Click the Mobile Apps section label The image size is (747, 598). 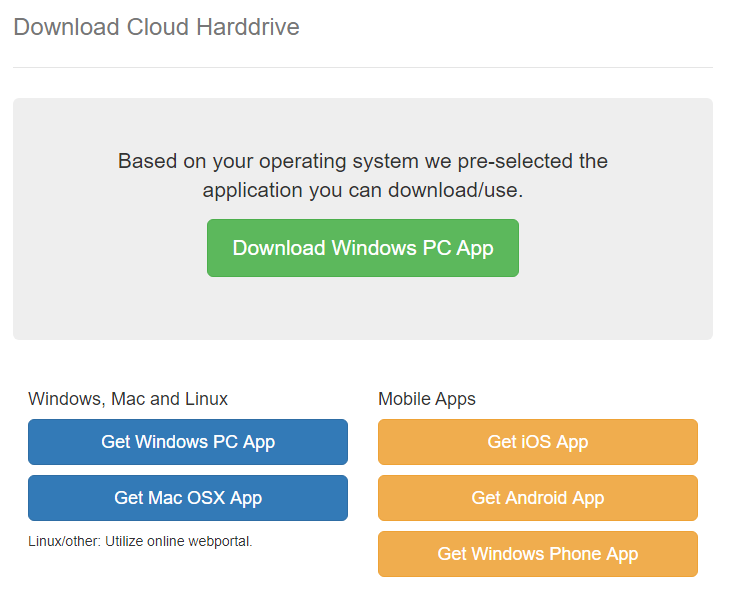tap(427, 399)
